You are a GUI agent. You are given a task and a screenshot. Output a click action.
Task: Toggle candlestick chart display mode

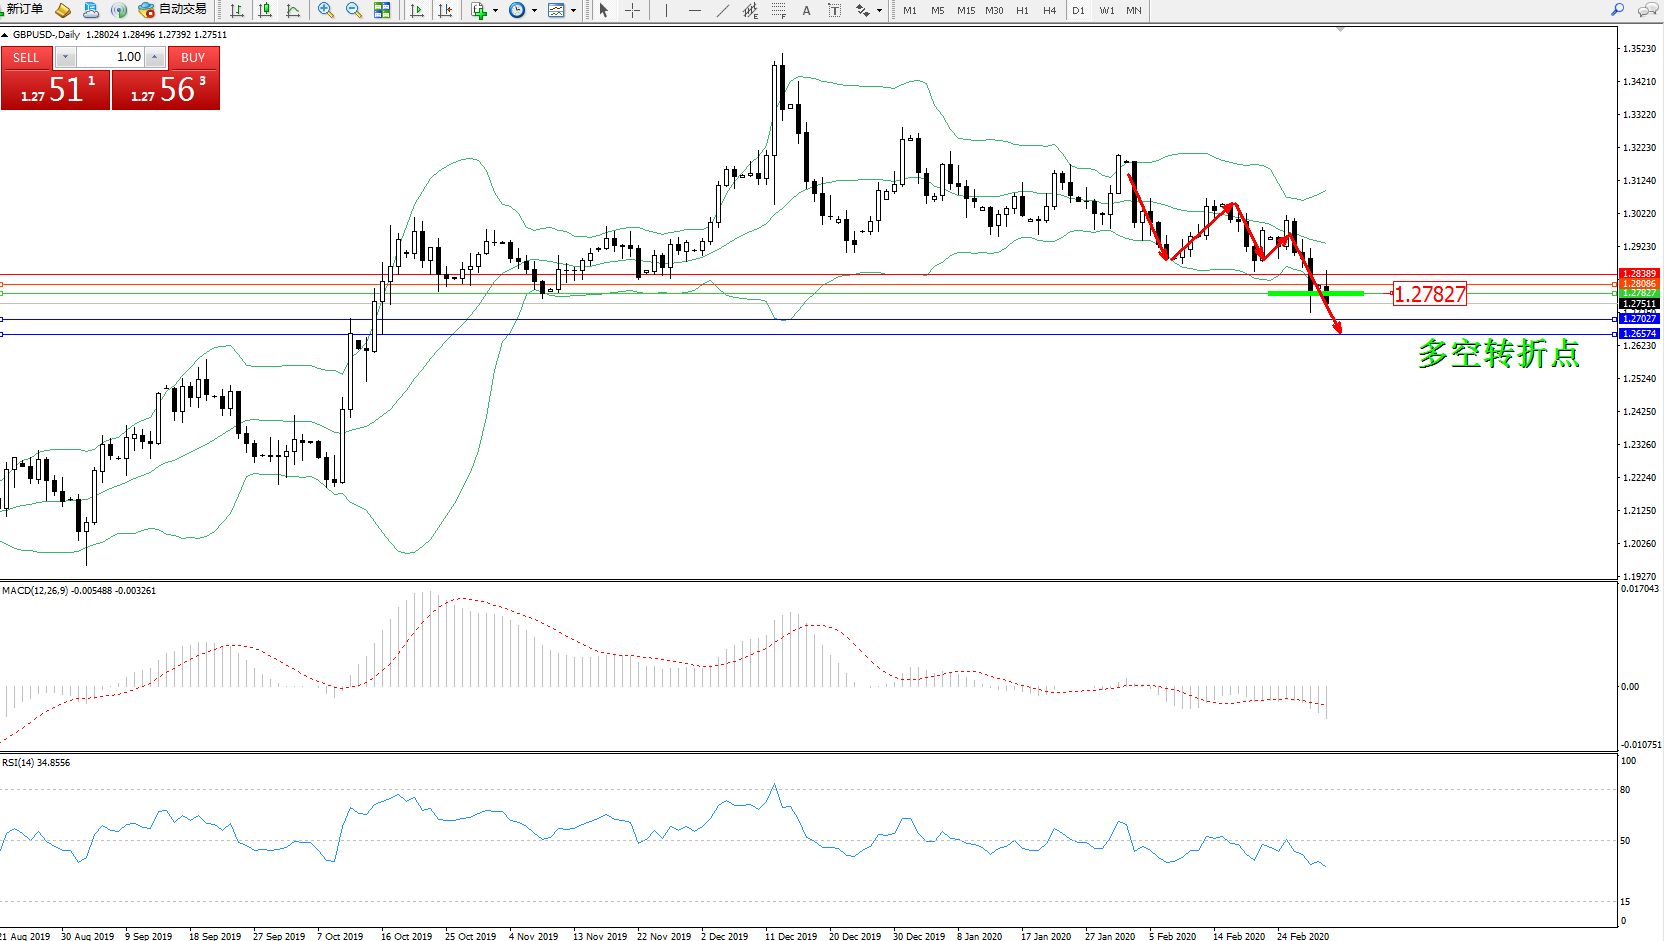coord(265,10)
